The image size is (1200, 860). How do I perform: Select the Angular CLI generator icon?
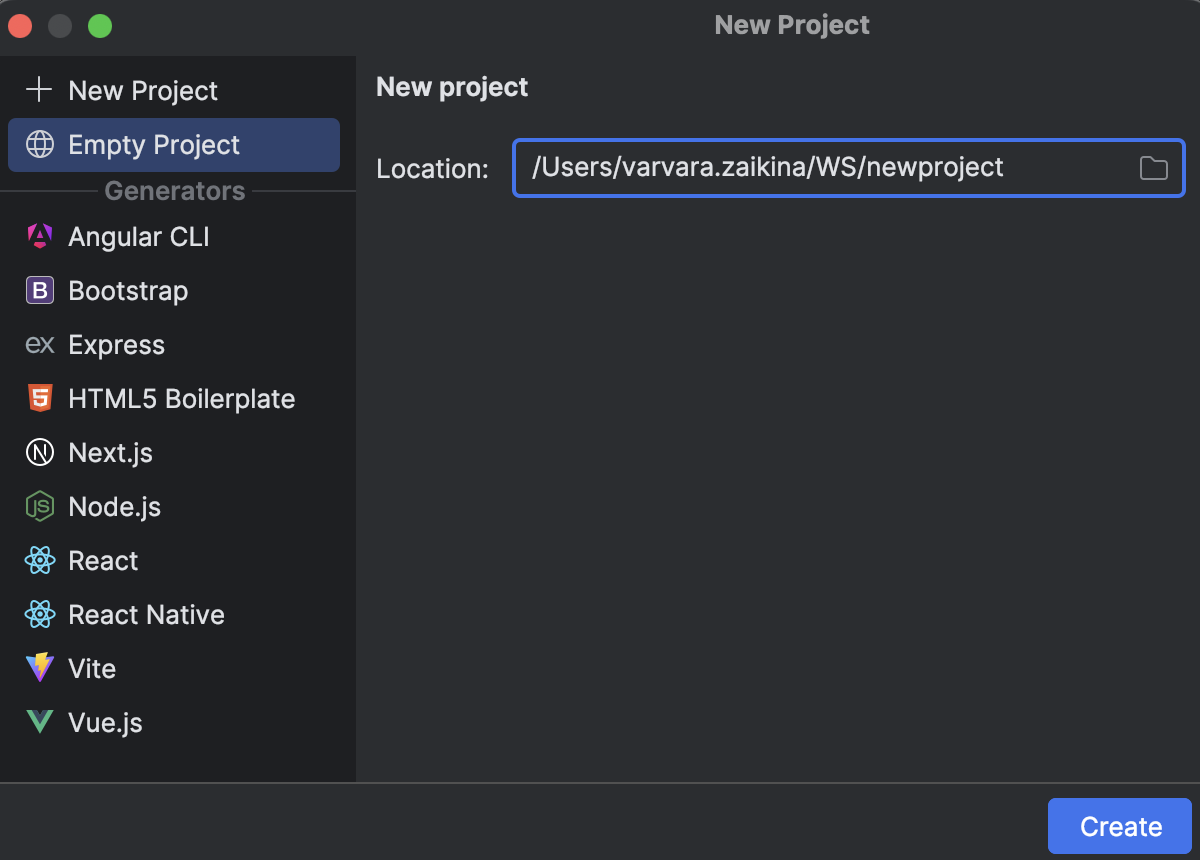tap(38, 236)
